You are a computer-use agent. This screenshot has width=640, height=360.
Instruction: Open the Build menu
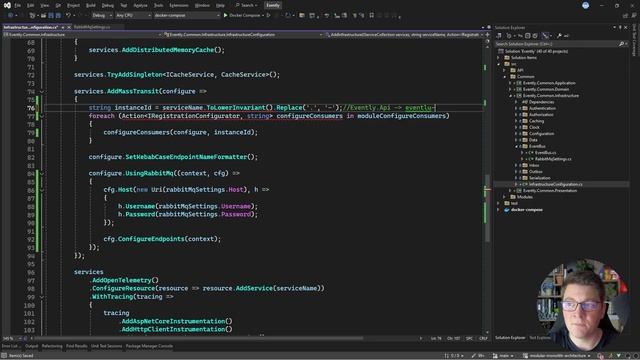91,5
